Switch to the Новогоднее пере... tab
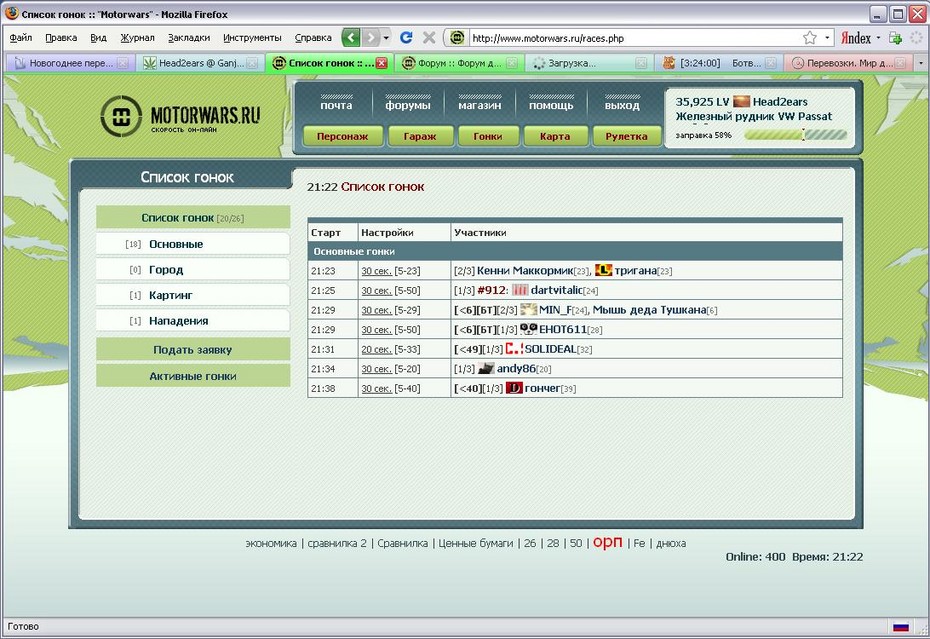930x639 pixels. [70, 63]
